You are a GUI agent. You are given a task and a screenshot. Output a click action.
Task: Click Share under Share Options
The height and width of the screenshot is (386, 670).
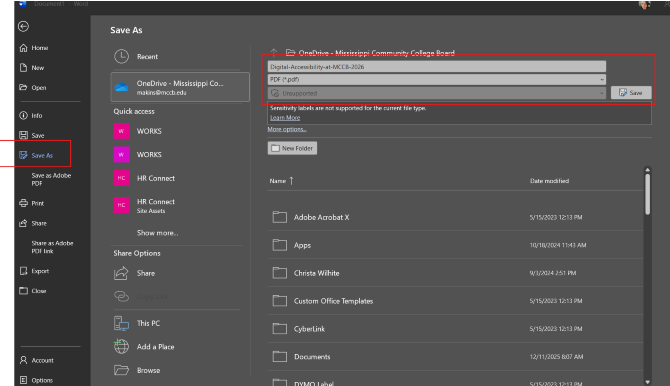(x=146, y=273)
